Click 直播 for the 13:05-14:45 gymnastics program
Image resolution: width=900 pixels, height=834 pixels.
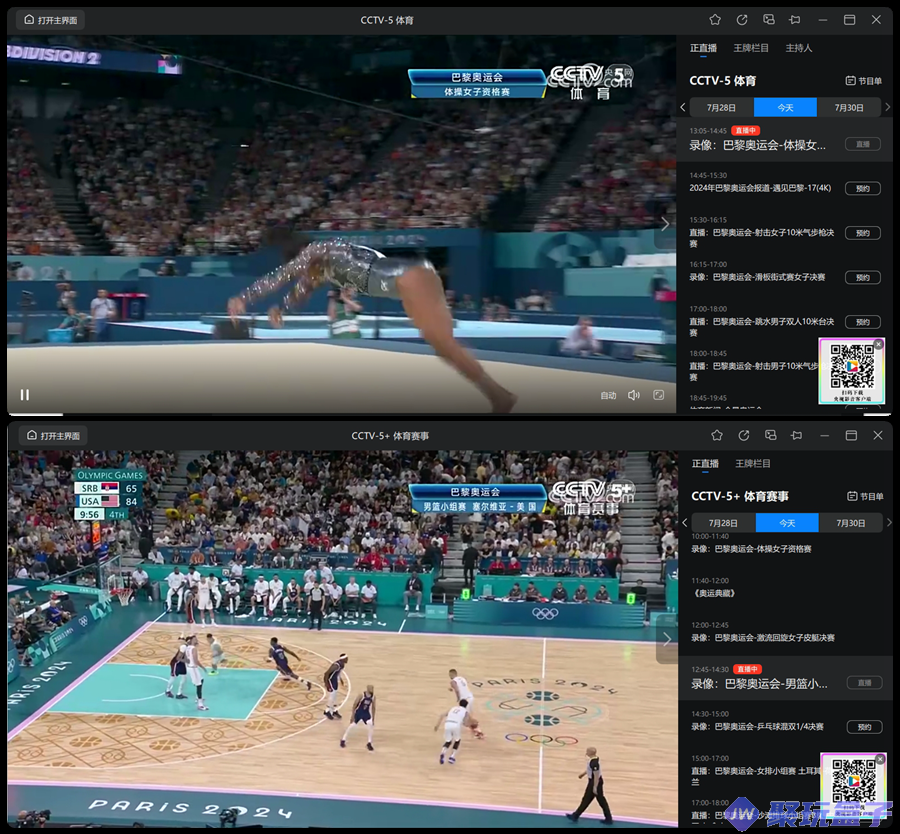(863, 144)
